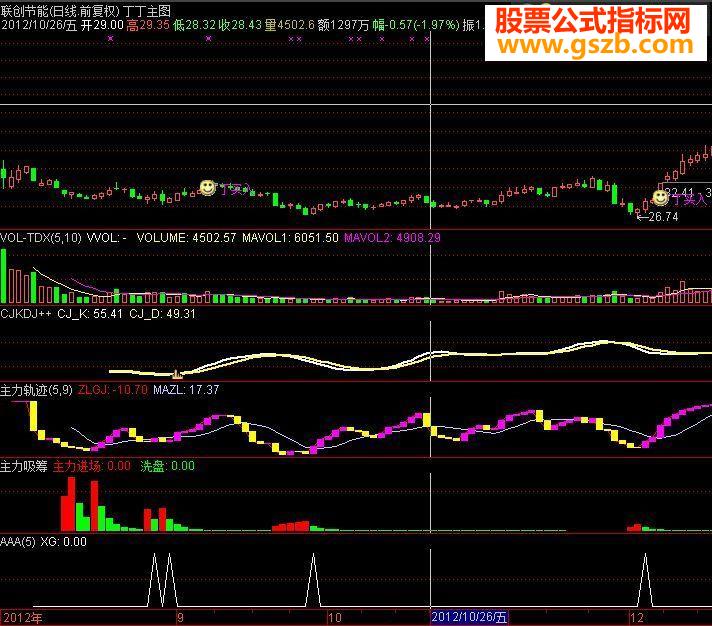The image size is (712, 626).
Task: Click the red 主力进场: 0.00 readout
Action: tap(92, 466)
